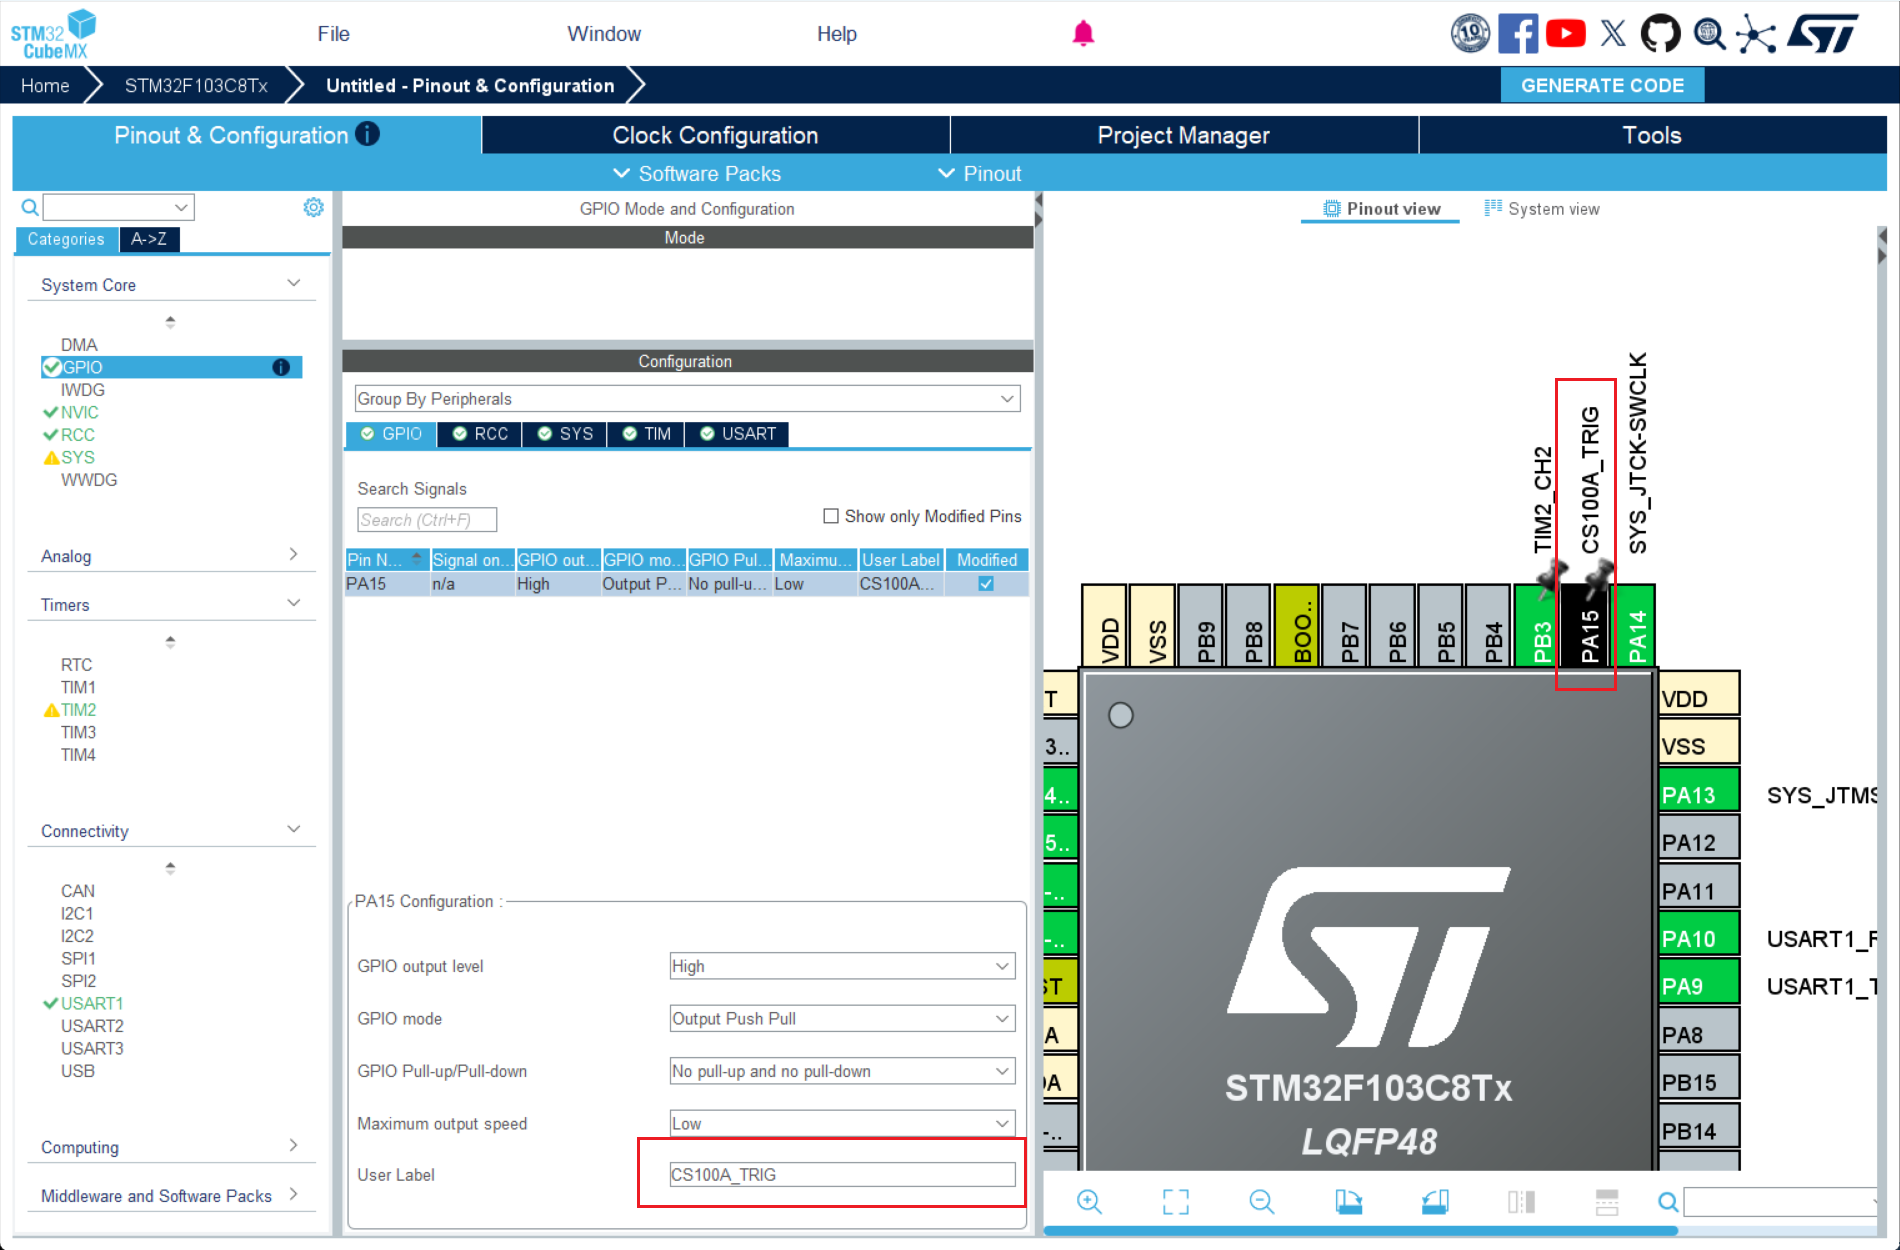Open the Window menu

tap(604, 34)
